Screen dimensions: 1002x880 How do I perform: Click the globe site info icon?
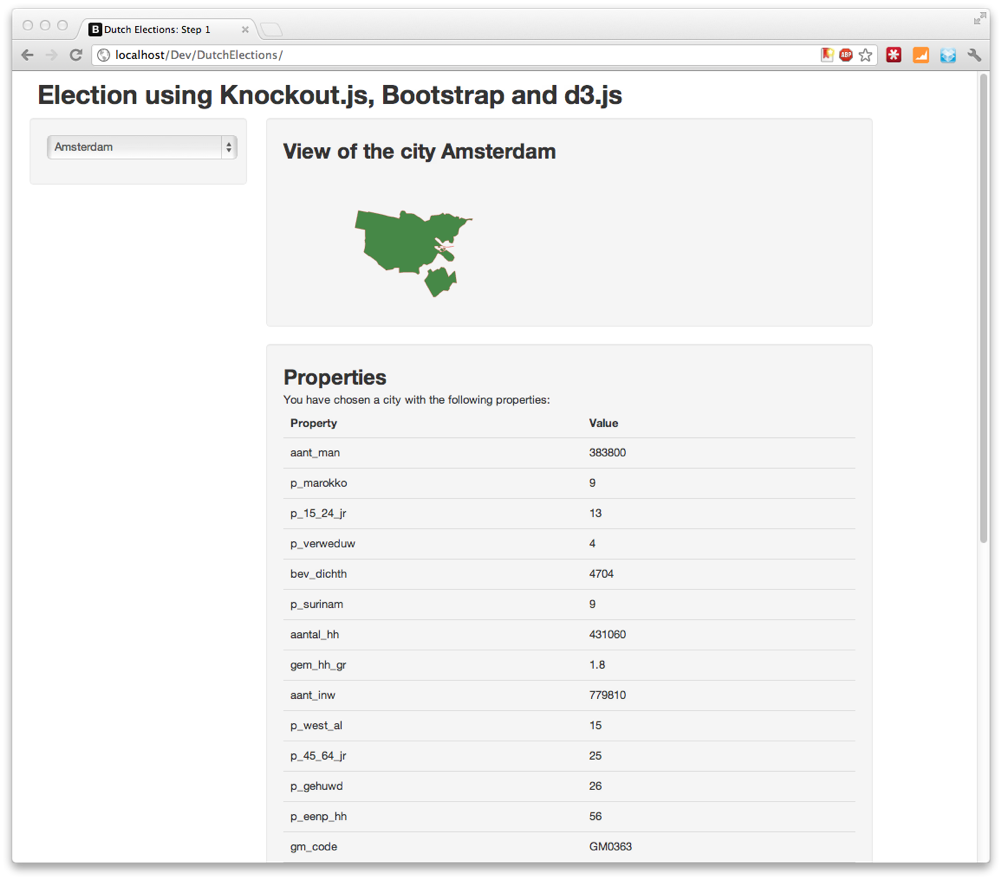[103, 55]
